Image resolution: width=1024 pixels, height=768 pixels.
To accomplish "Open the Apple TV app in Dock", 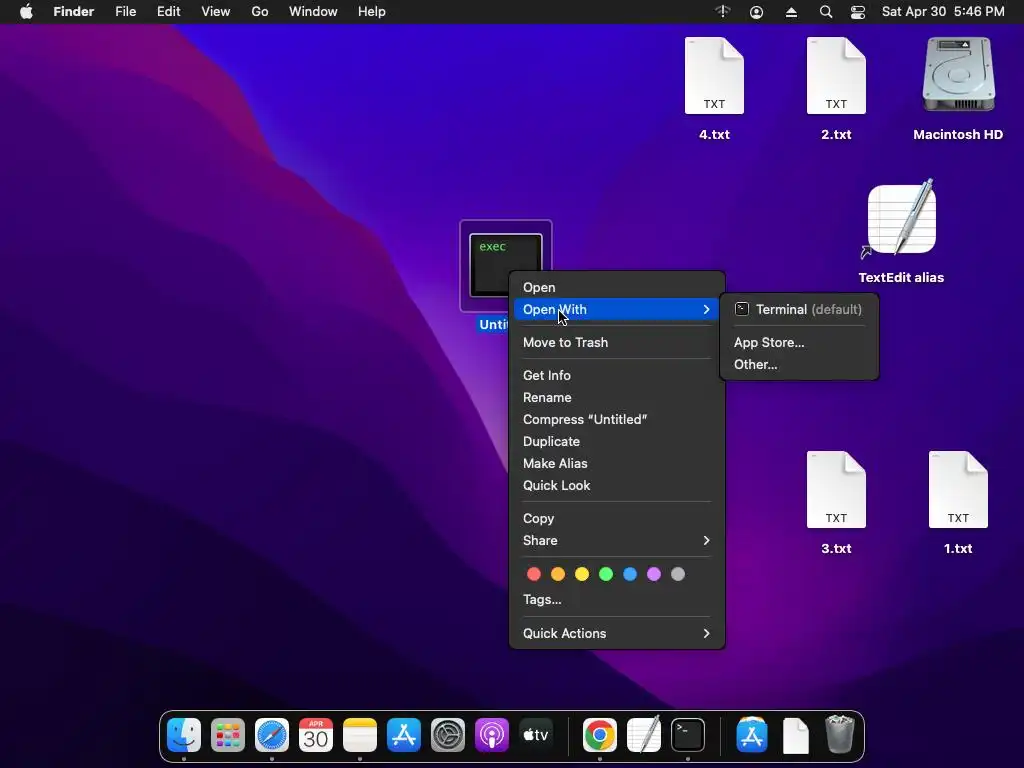I will 536,735.
